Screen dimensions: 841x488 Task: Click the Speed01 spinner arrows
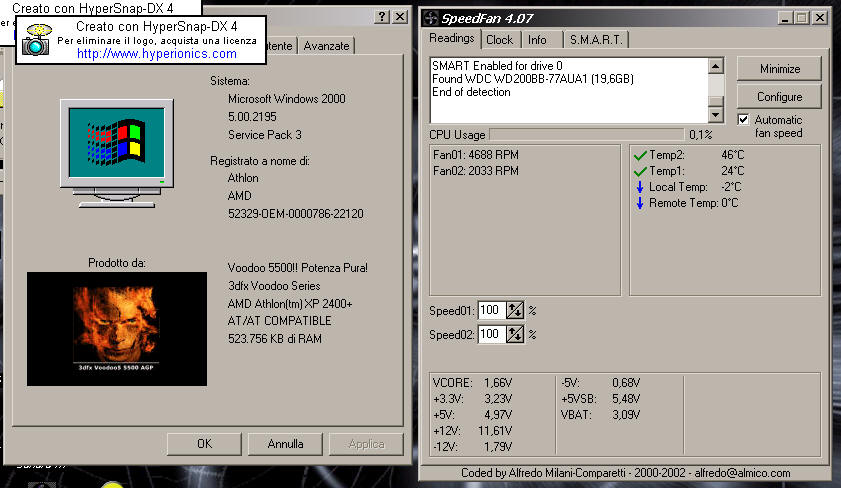click(x=514, y=310)
